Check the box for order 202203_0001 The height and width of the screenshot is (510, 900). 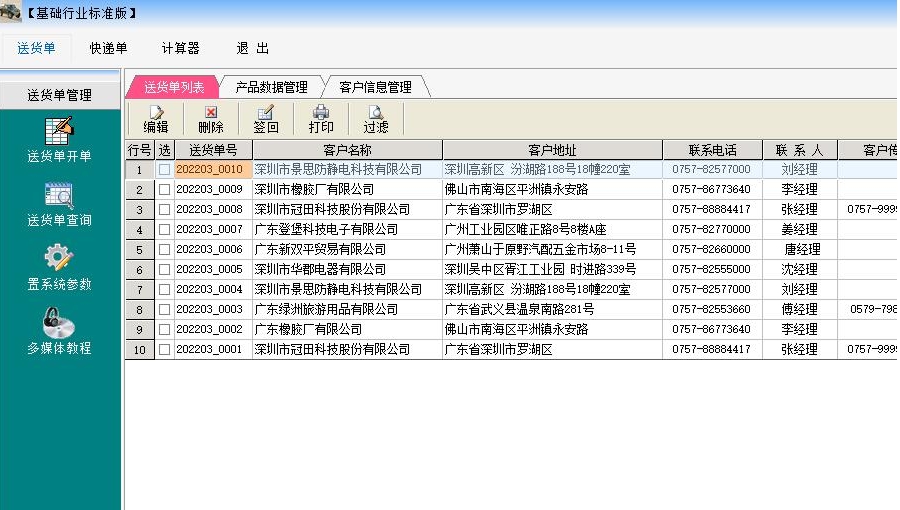click(x=164, y=349)
